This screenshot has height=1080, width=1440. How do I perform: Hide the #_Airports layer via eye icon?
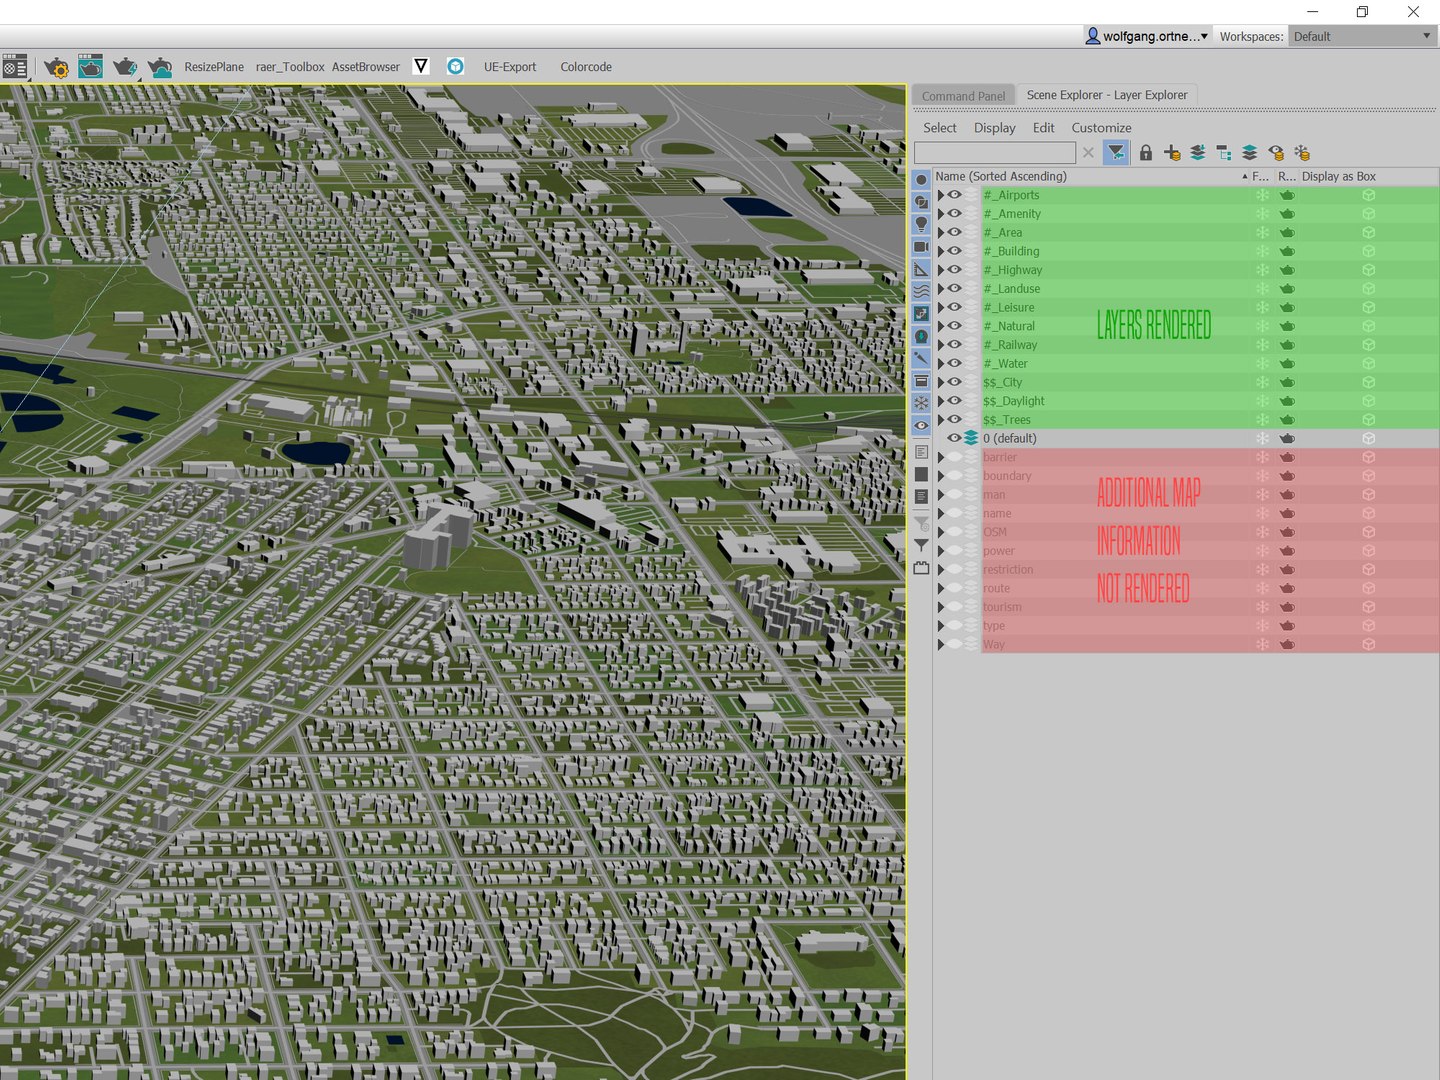click(x=955, y=195)
